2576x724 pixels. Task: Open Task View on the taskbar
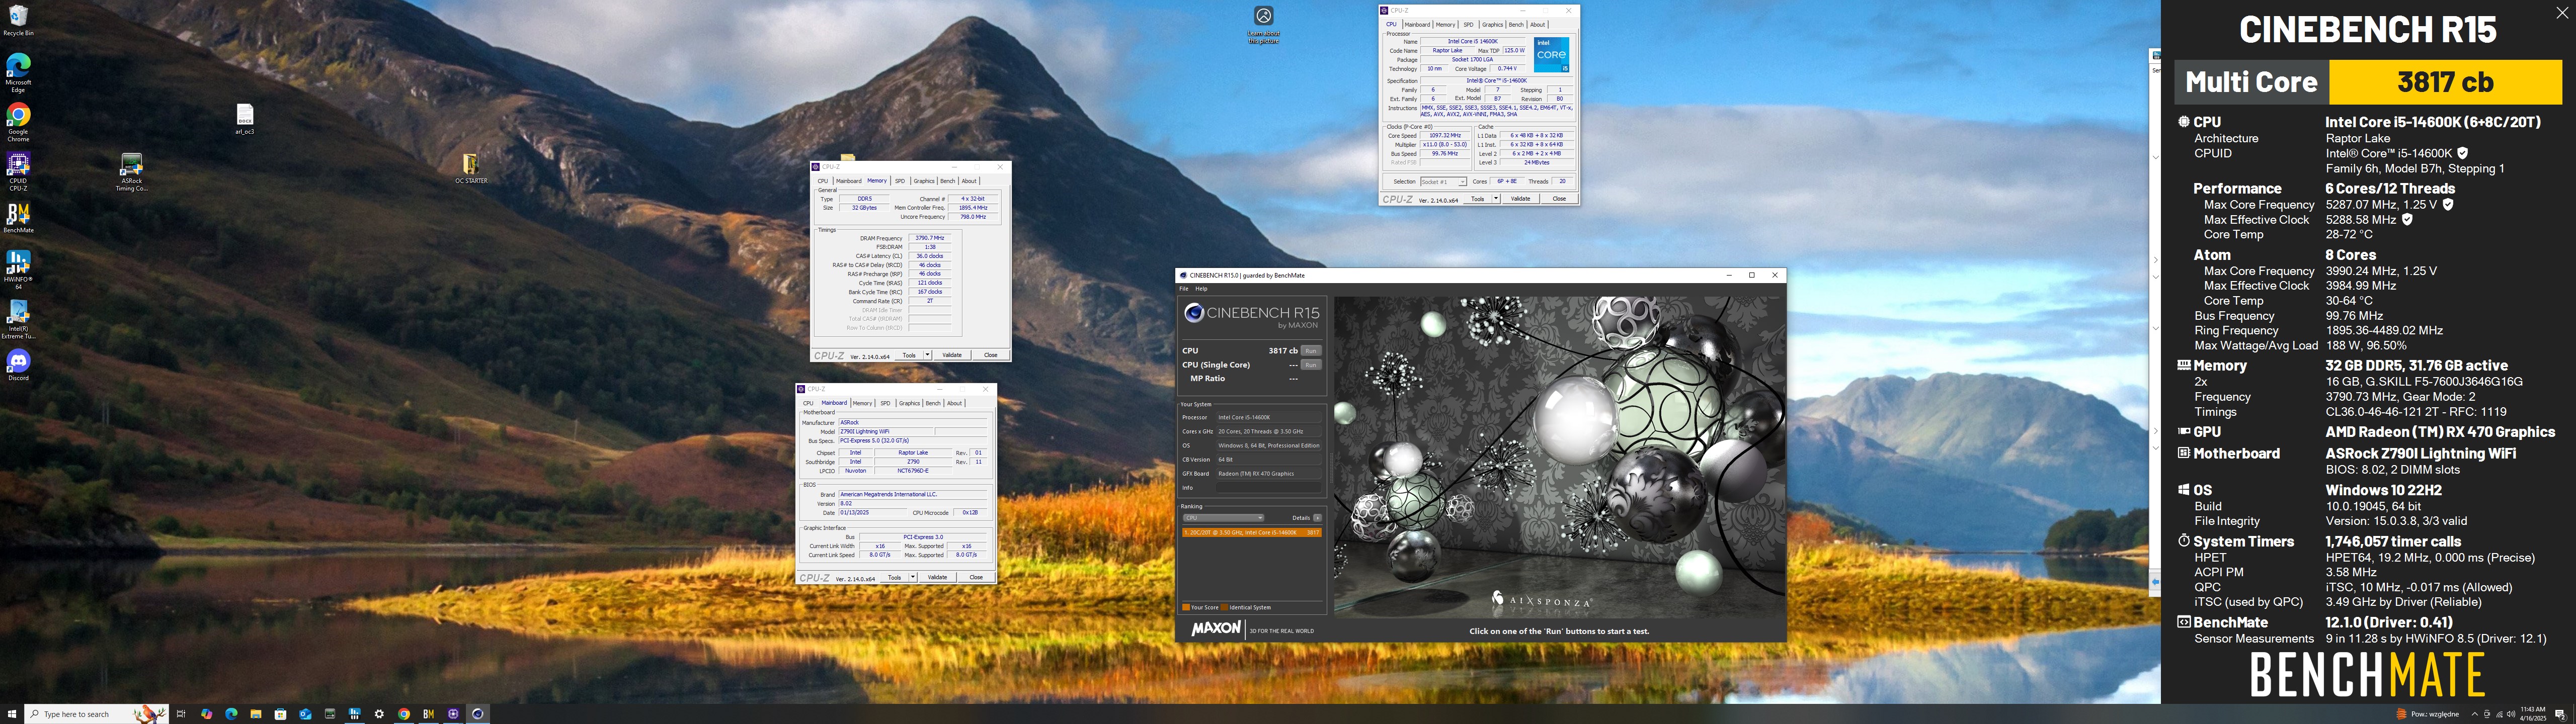(x=181, y=714)
